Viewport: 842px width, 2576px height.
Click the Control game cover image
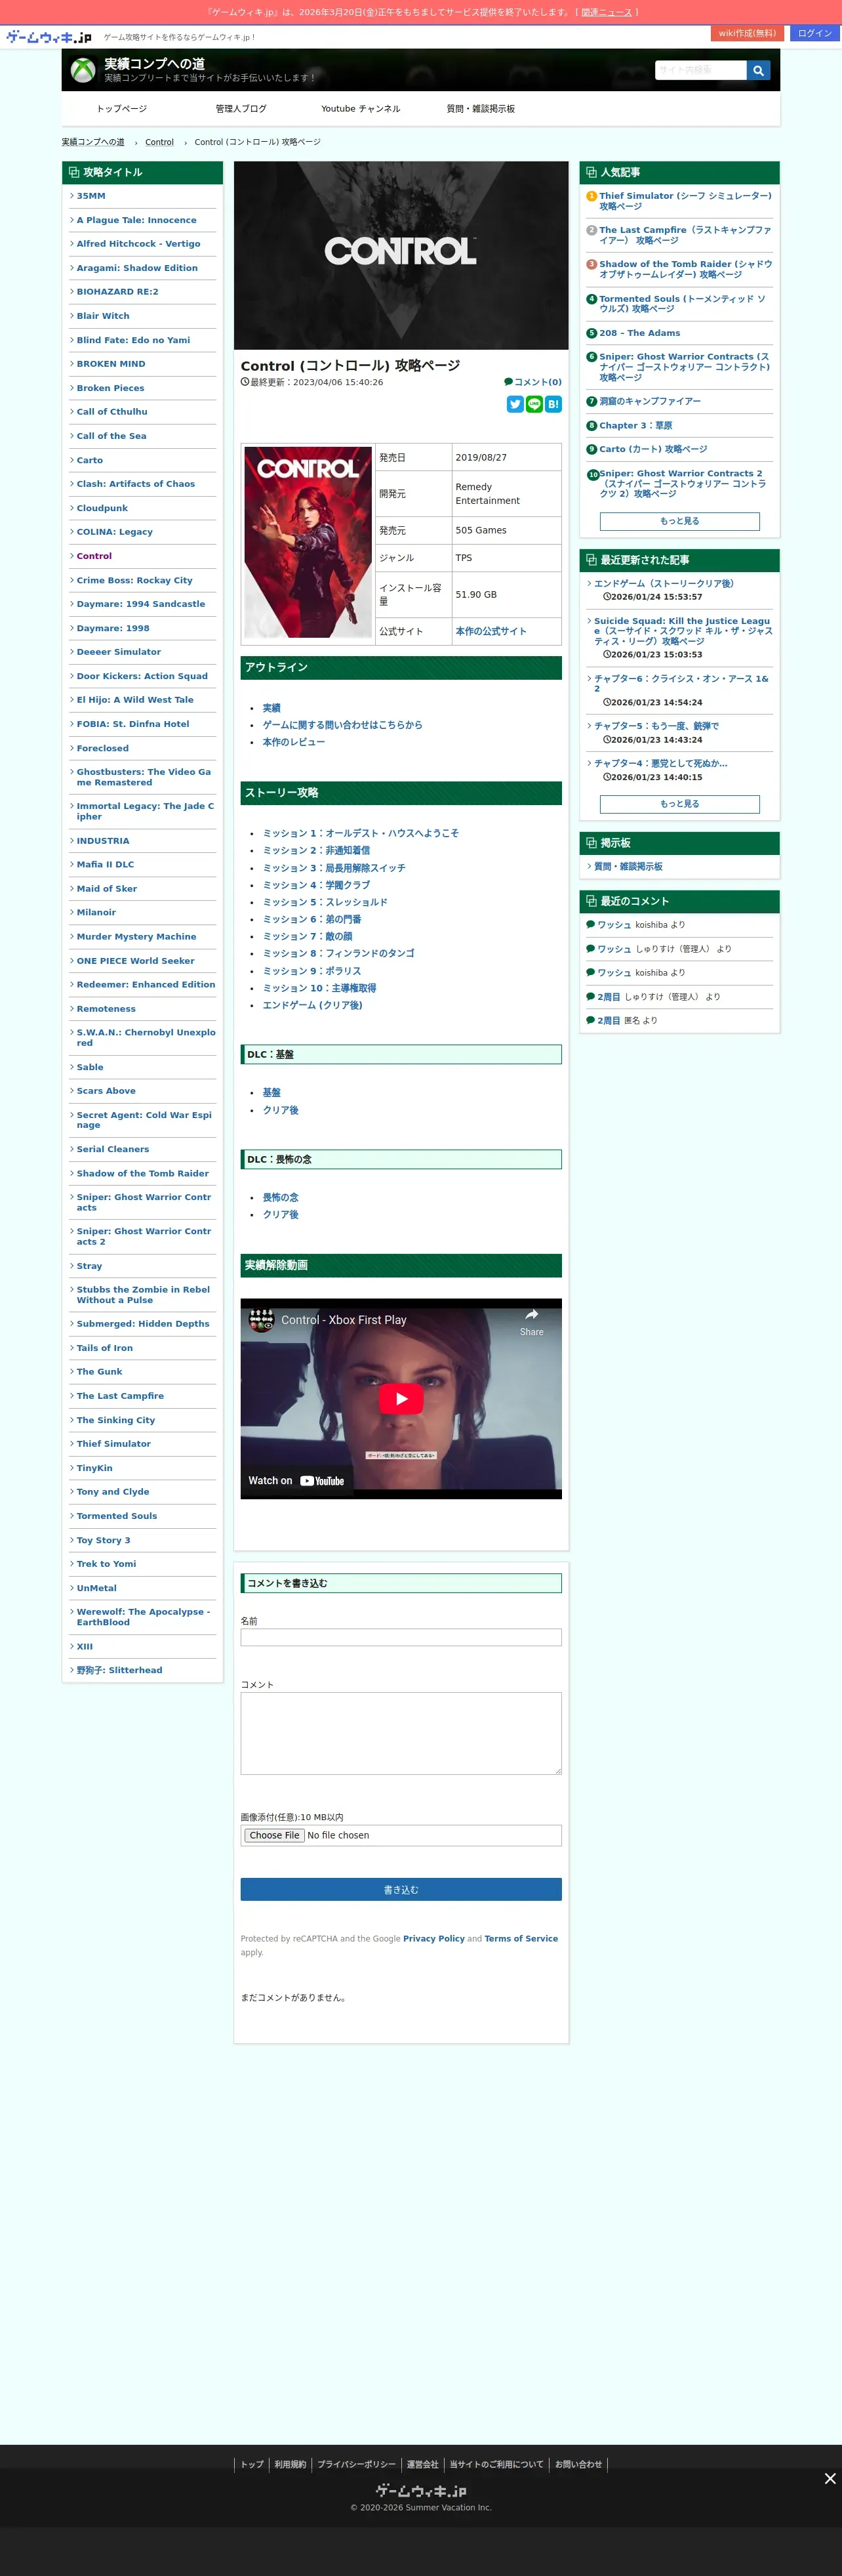click(x=308, y=542)
